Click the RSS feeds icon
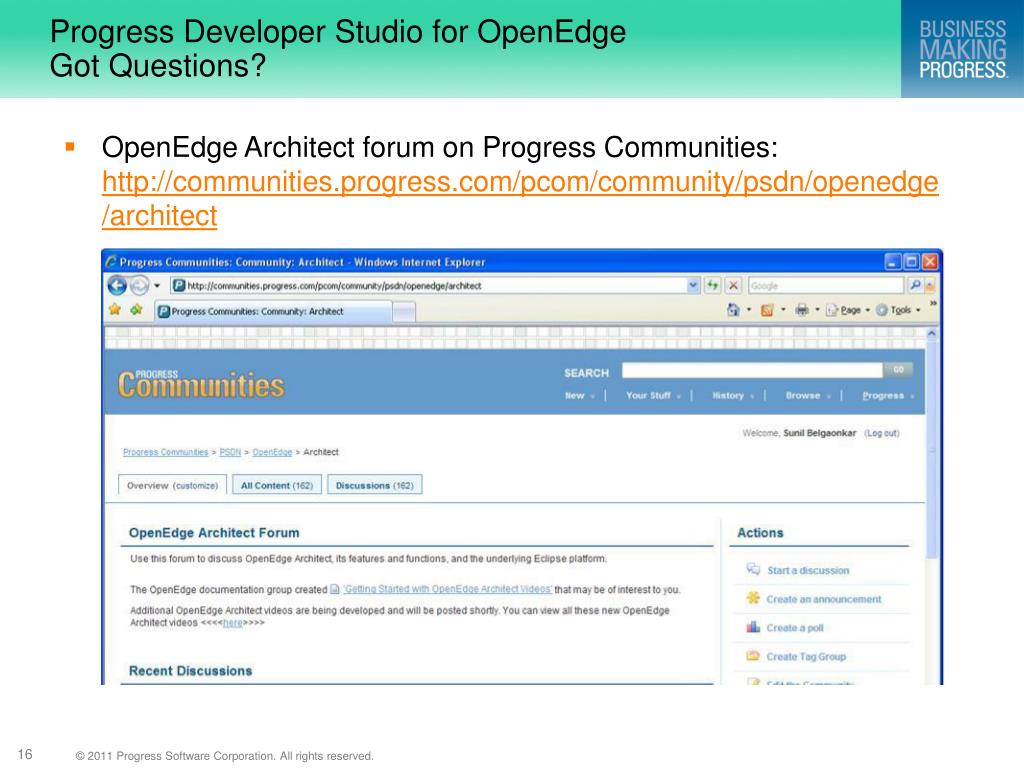Screen dimensions: 1024x768 (x=767, y=310)
